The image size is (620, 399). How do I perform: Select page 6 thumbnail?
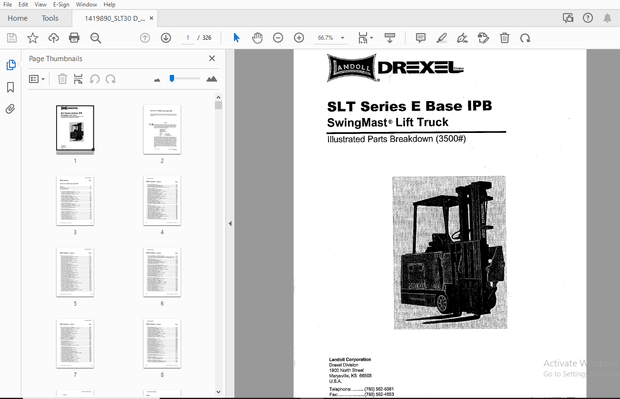tap(162, 272)
